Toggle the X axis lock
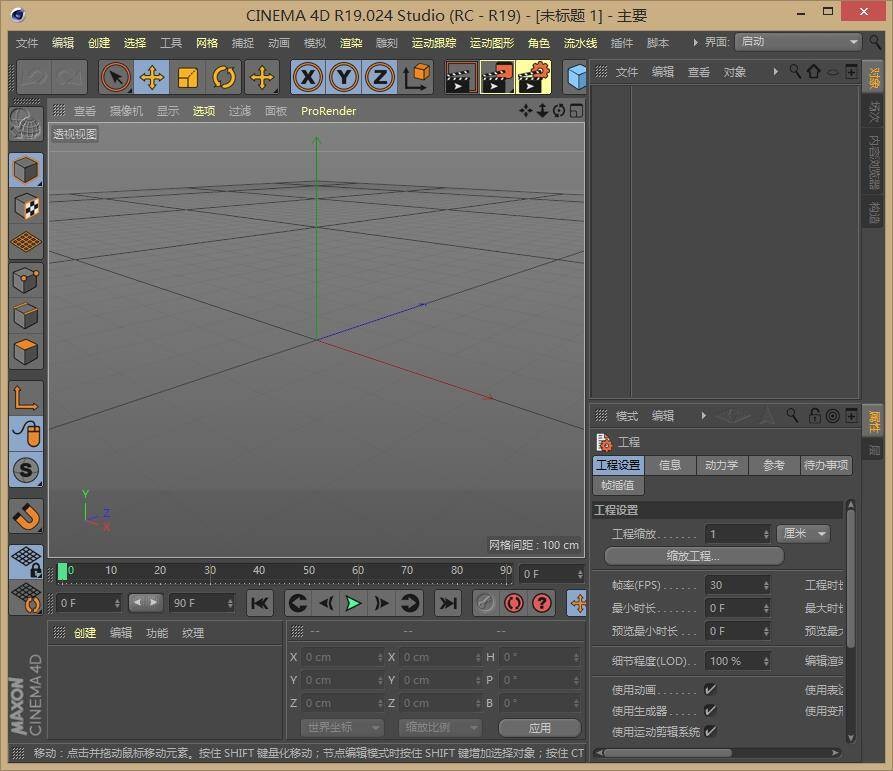The image size is (893, 771). 308,77
